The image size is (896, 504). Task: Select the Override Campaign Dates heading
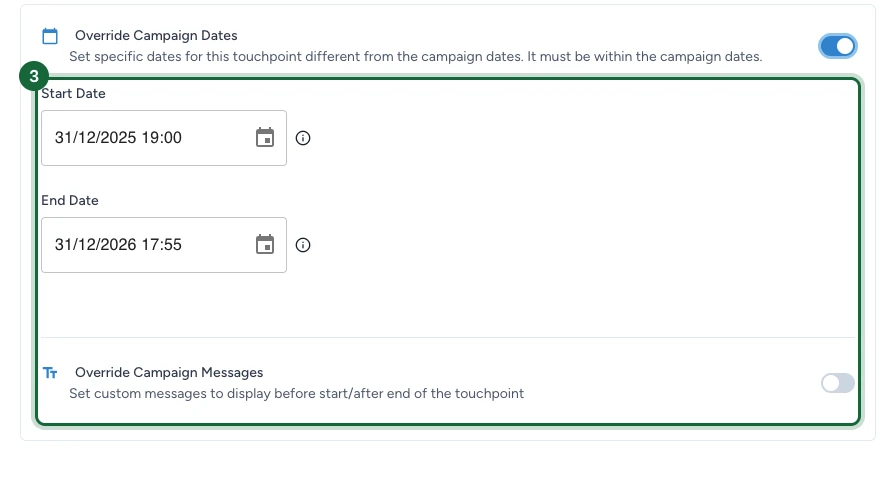[x=156, y=35]
